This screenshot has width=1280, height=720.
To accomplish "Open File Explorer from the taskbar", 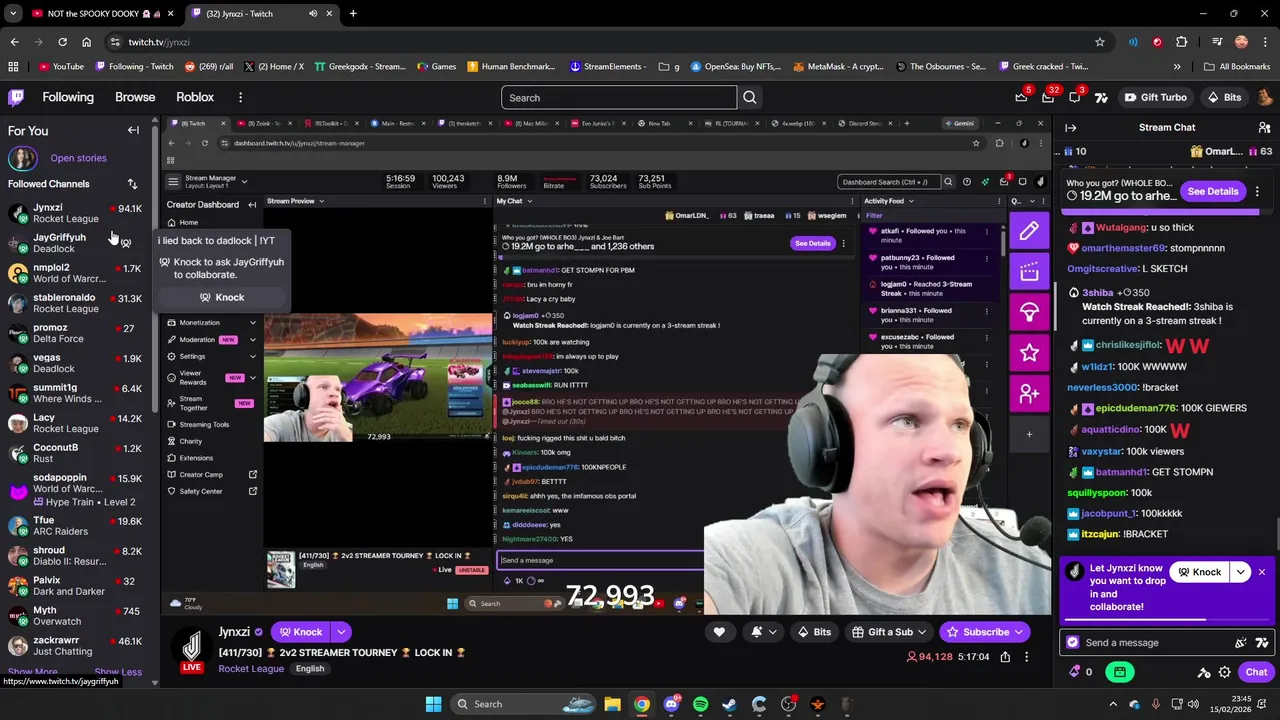I will click(x=612, y=704).
